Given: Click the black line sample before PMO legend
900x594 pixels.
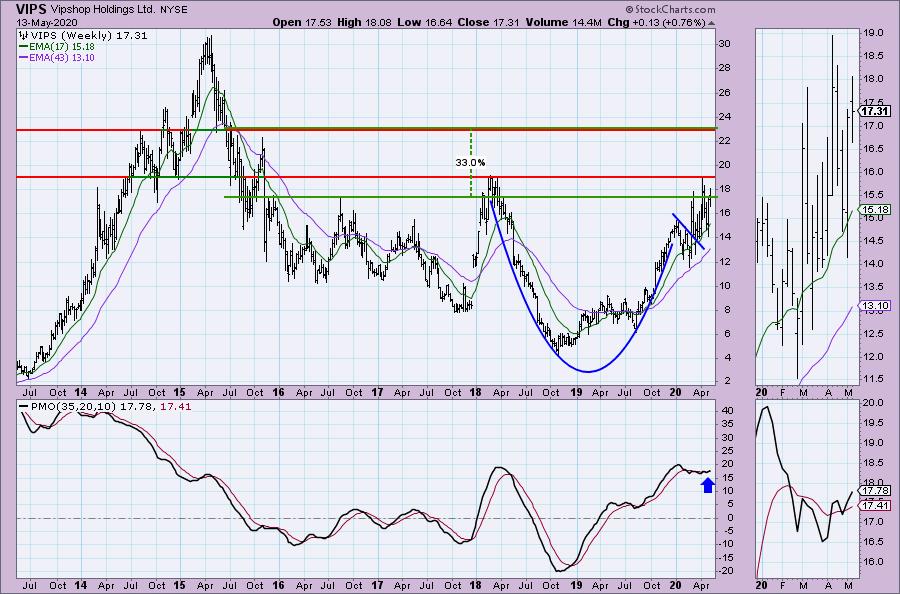Looking at the screenshot, I should click(x=24, y=406).
